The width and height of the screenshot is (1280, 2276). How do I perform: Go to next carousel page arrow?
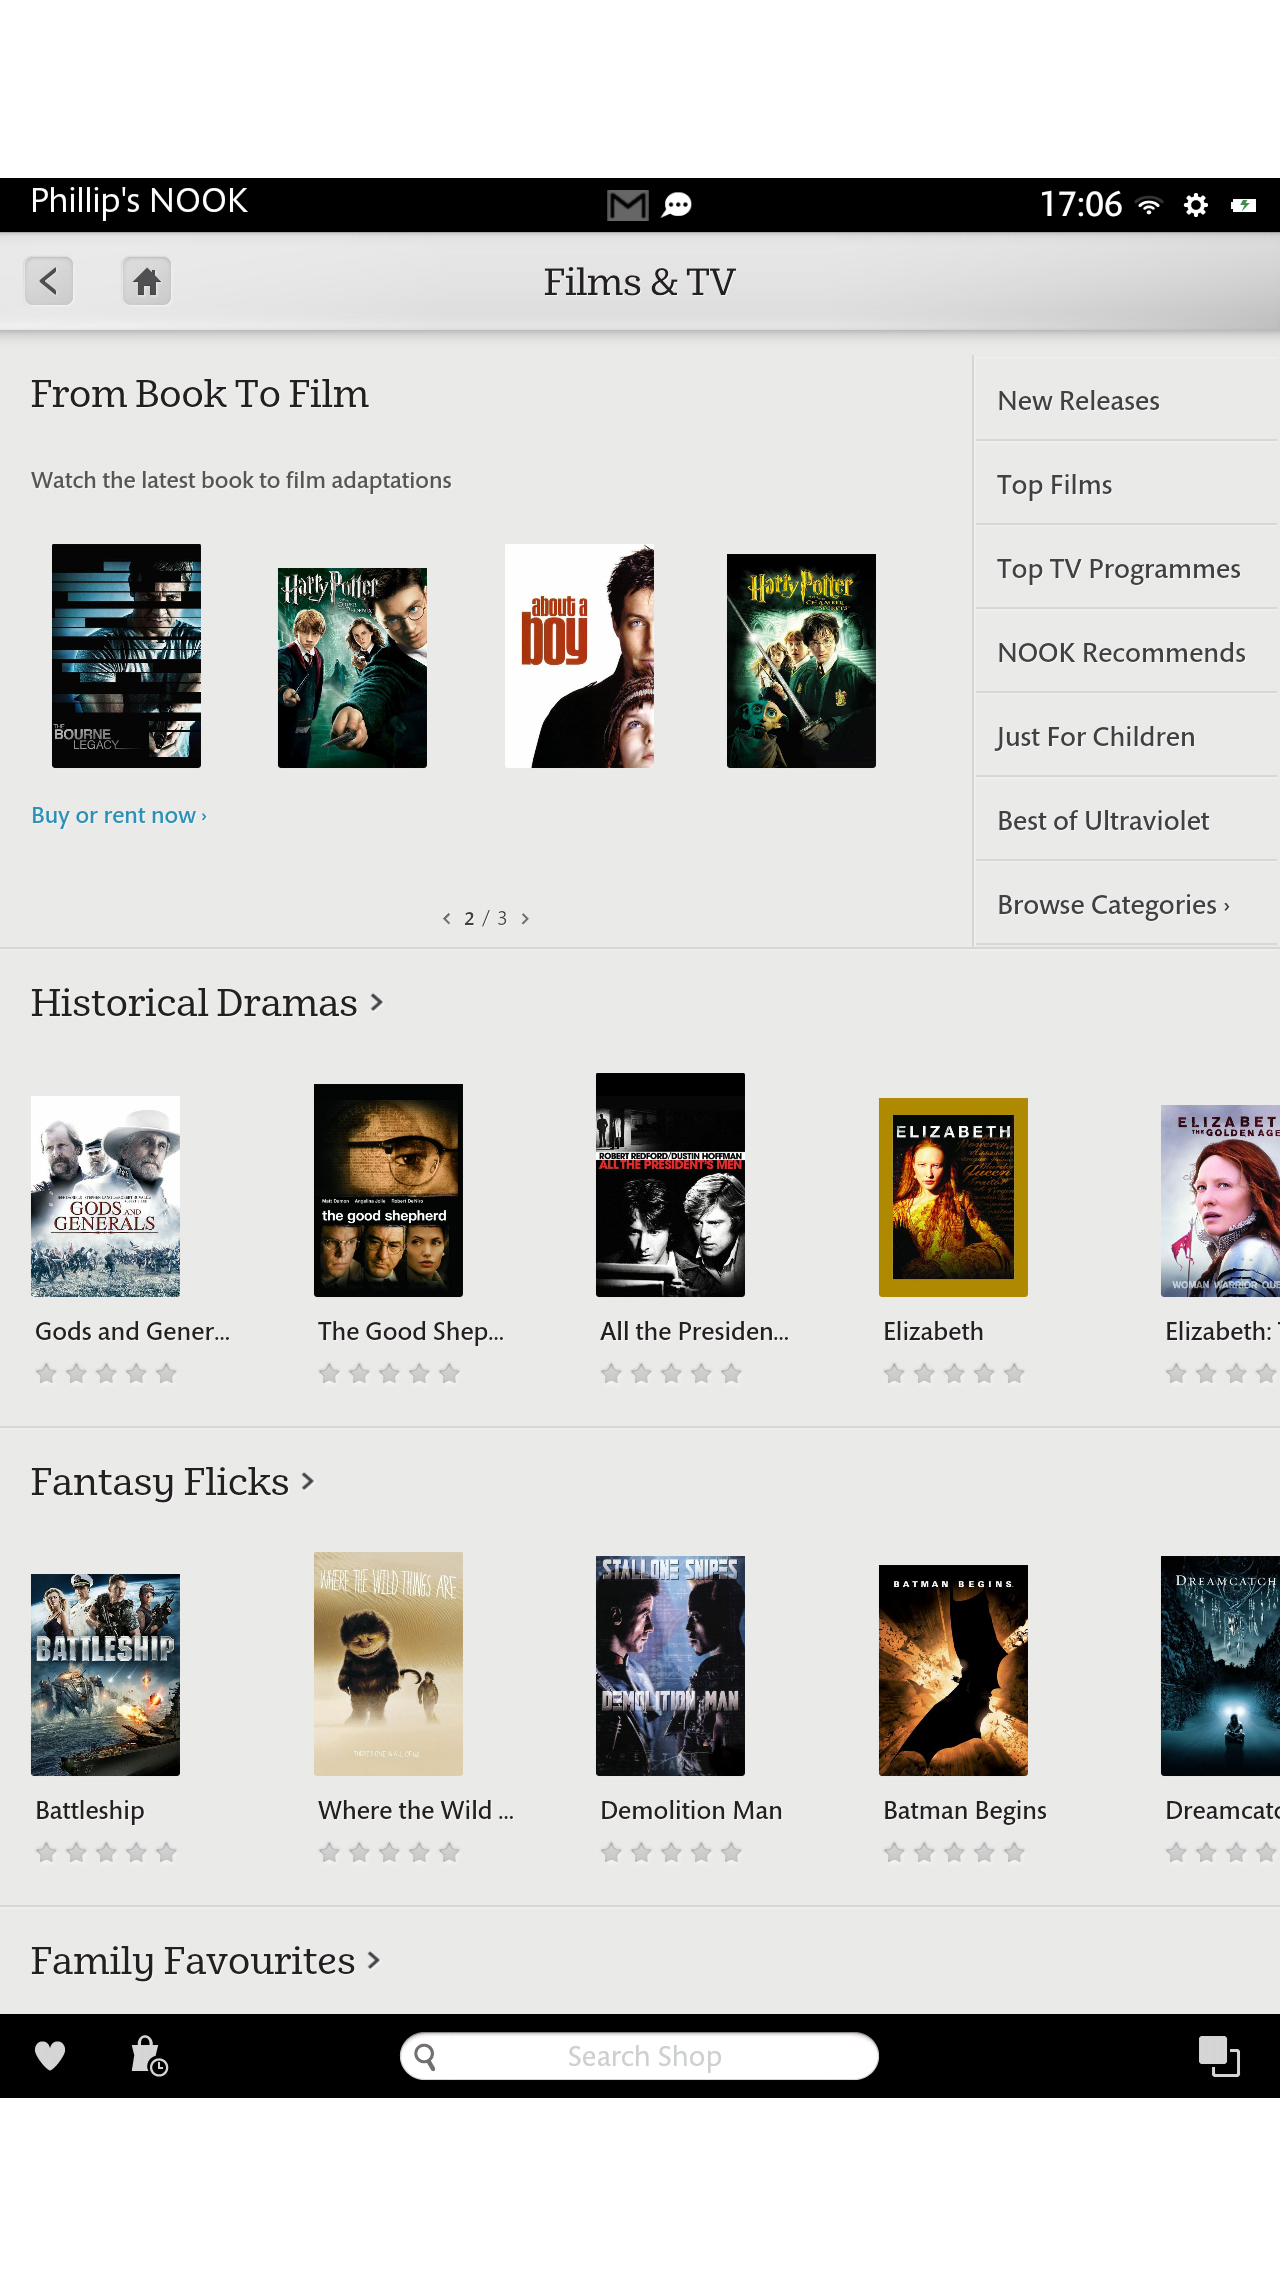pos(525,918)
